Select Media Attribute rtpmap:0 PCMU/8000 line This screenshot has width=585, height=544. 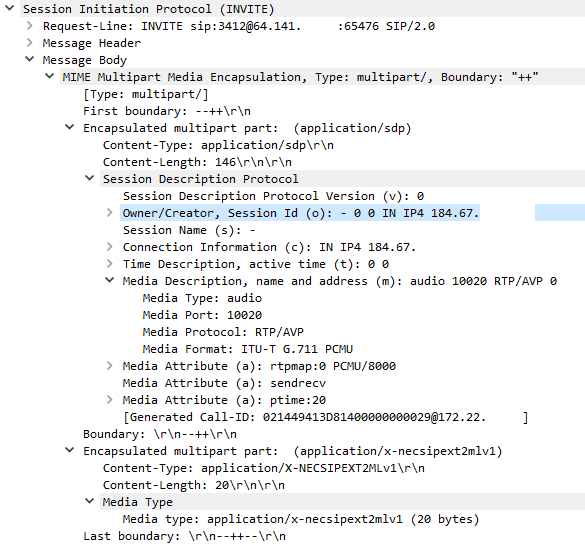[x=259, y=366]
